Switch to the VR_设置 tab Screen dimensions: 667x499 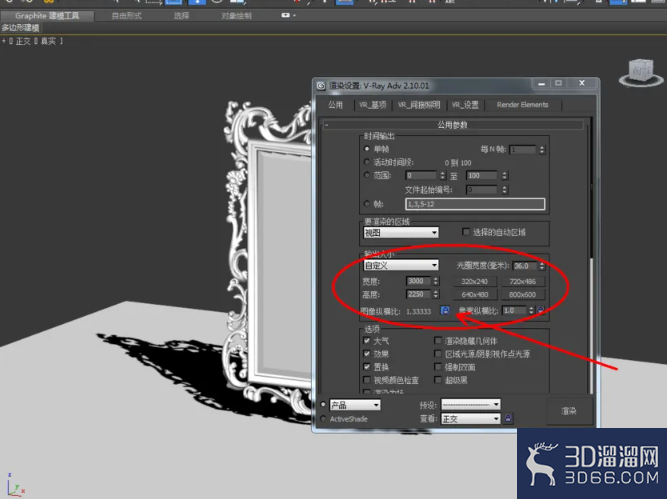tap(465, 105)
